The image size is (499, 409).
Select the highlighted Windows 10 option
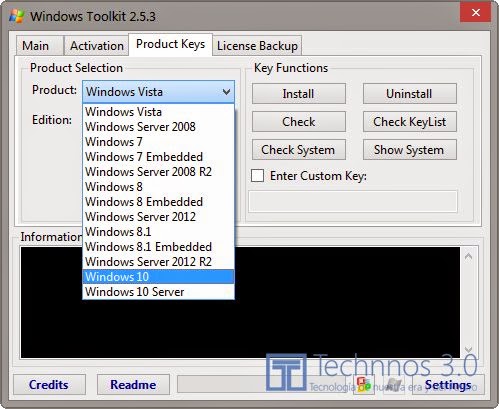tap(158, 277)
